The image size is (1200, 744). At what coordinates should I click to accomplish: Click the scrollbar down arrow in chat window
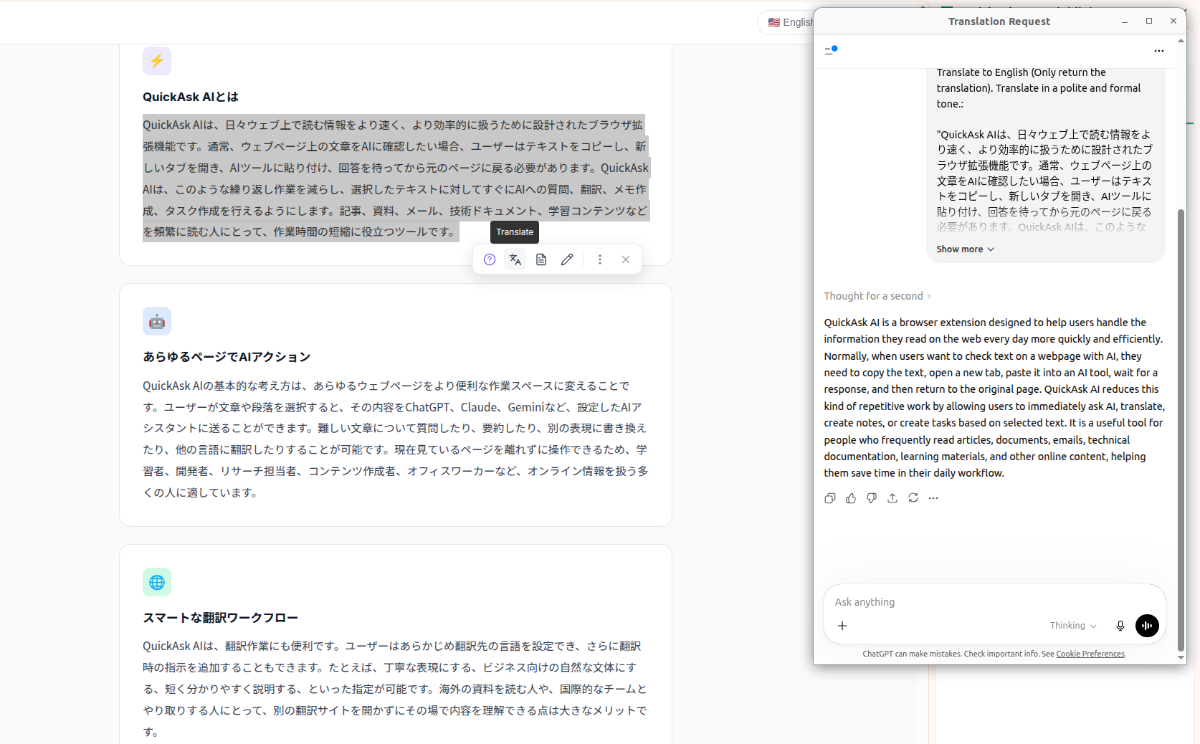point(1181,657)
